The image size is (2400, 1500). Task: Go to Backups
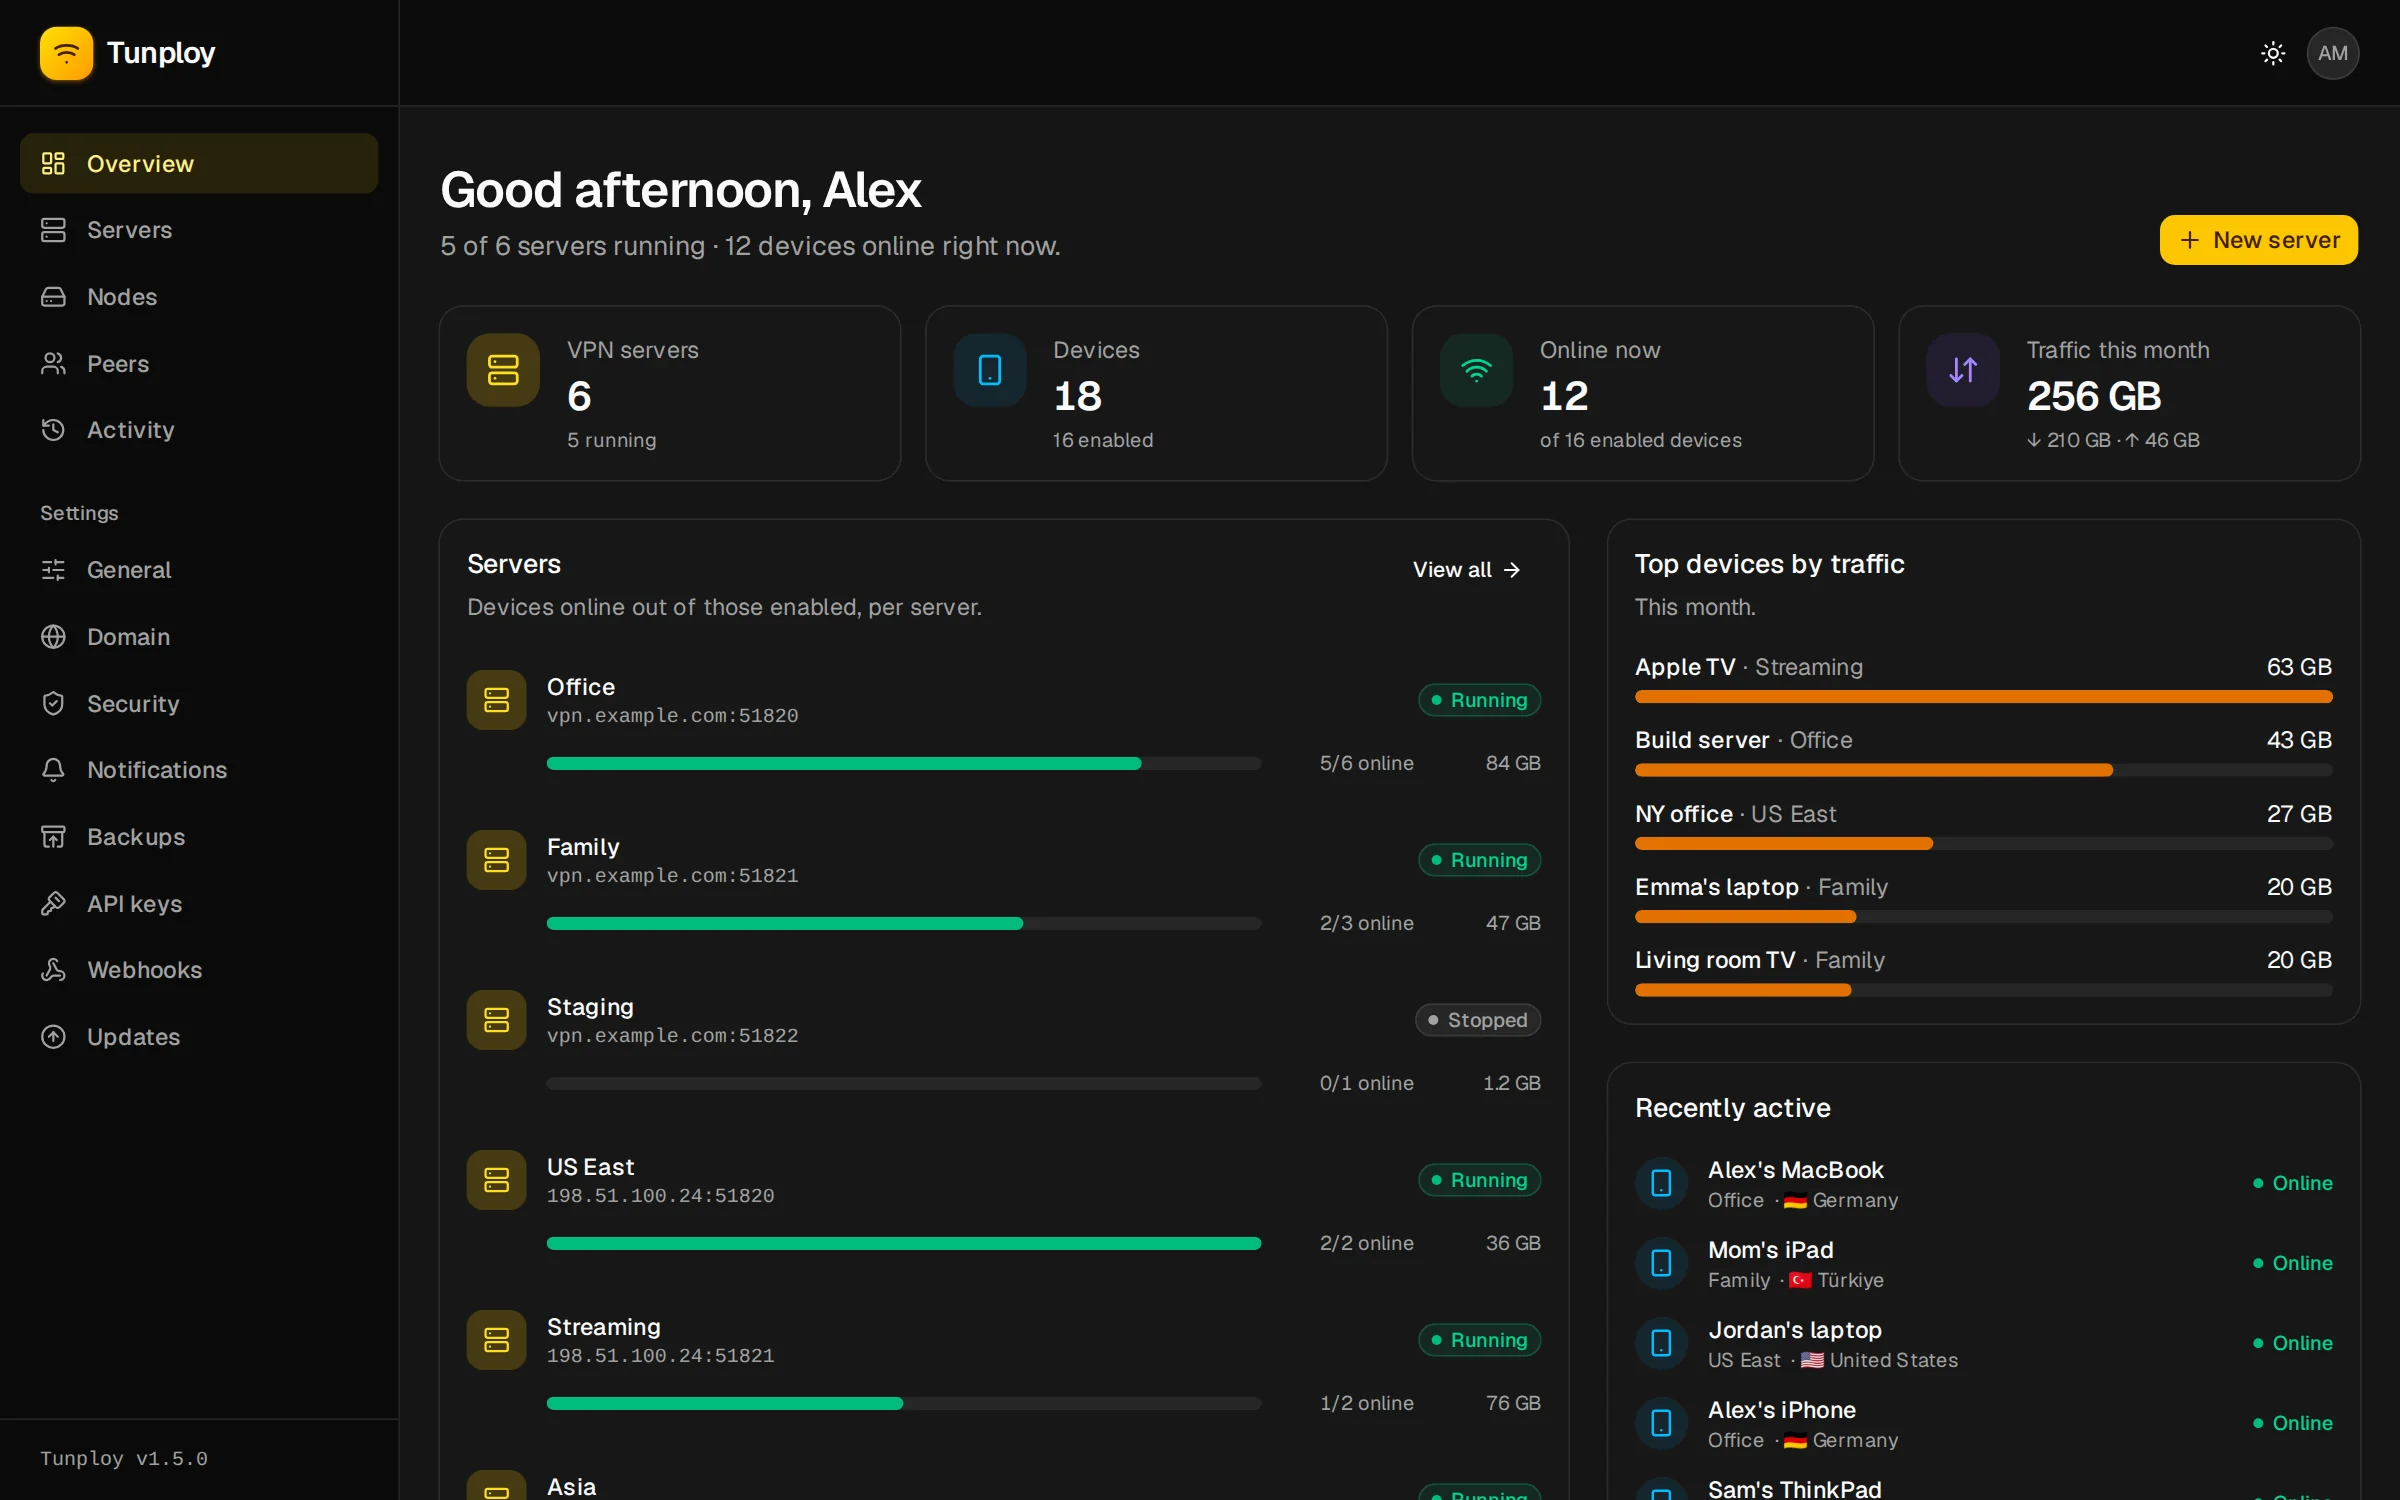[199, 837]
